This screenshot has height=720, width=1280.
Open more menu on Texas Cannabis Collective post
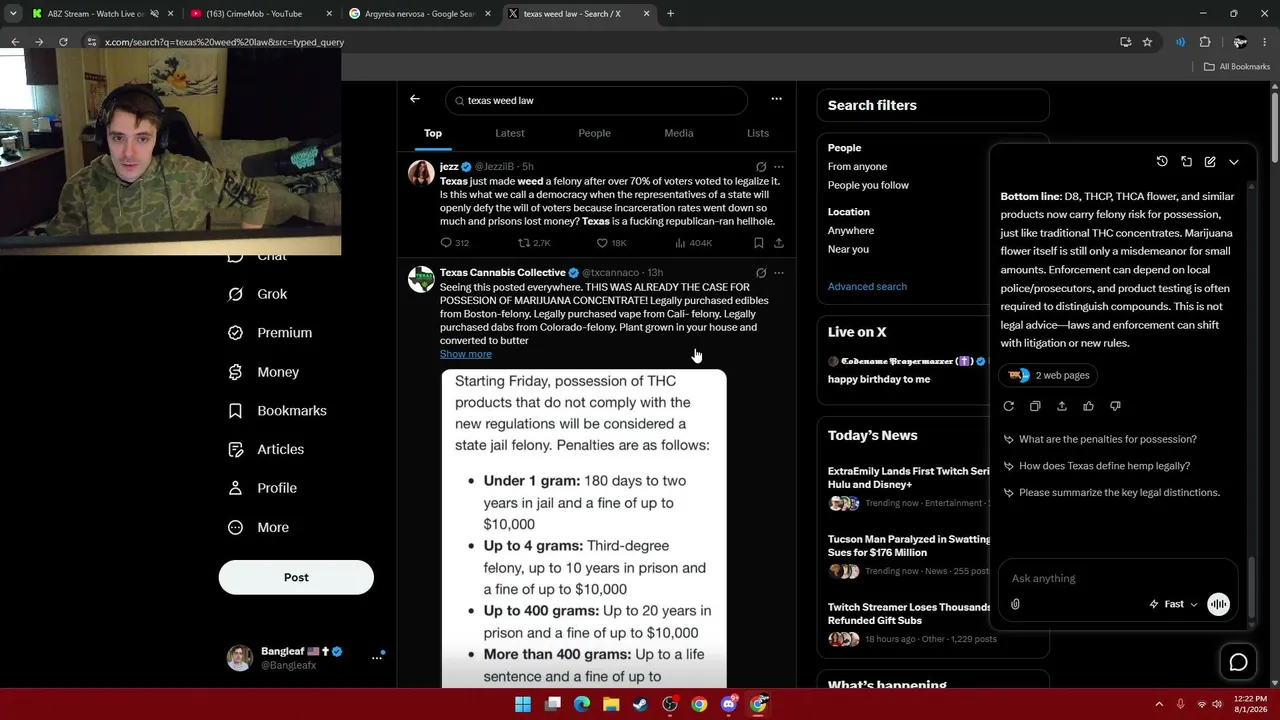point(779,273)
